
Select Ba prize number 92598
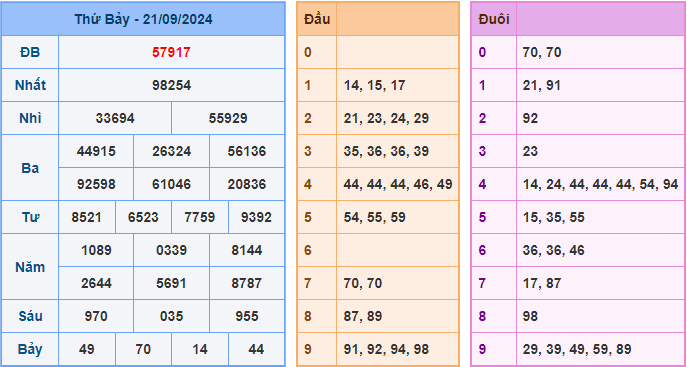click(x=96, y=184)
